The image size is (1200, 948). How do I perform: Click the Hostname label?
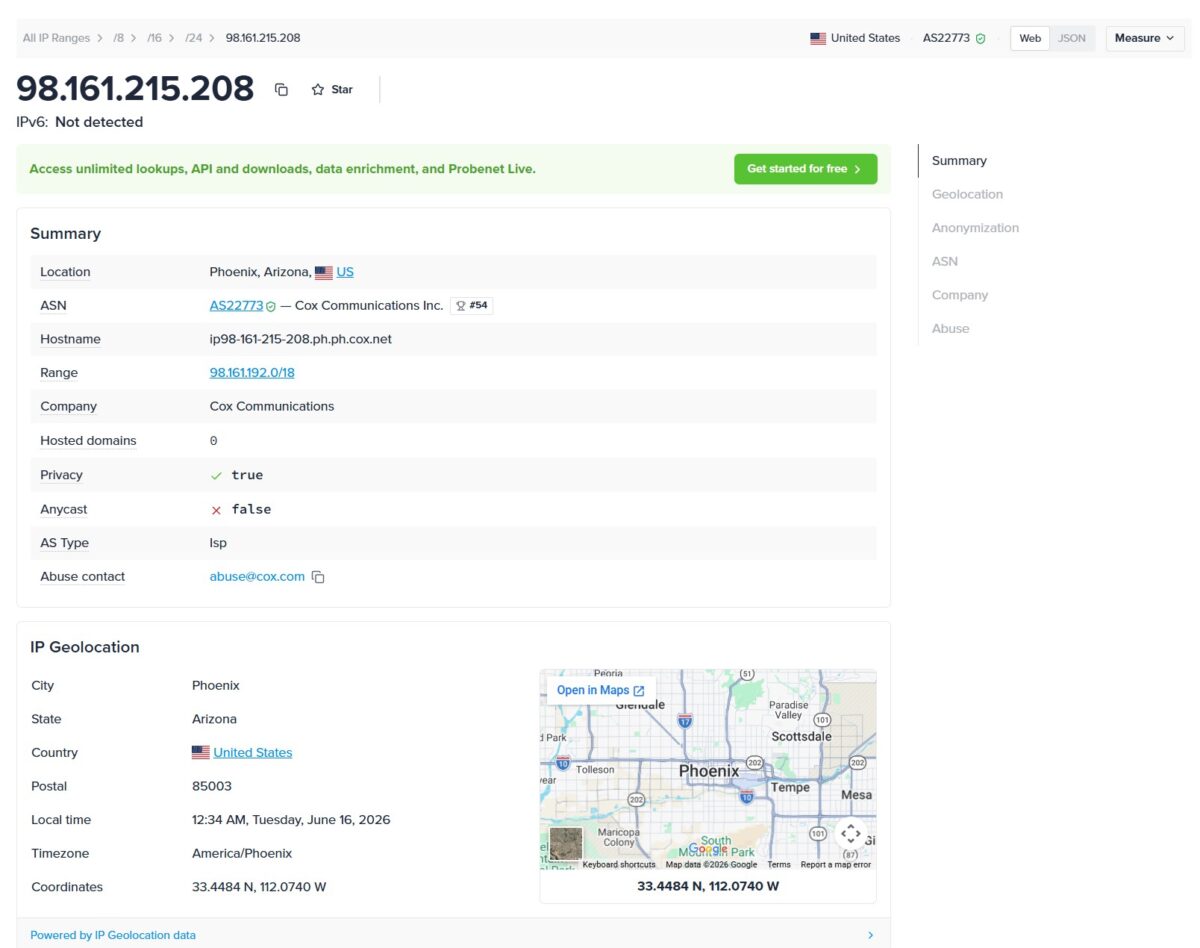click(x=70, y=339)
